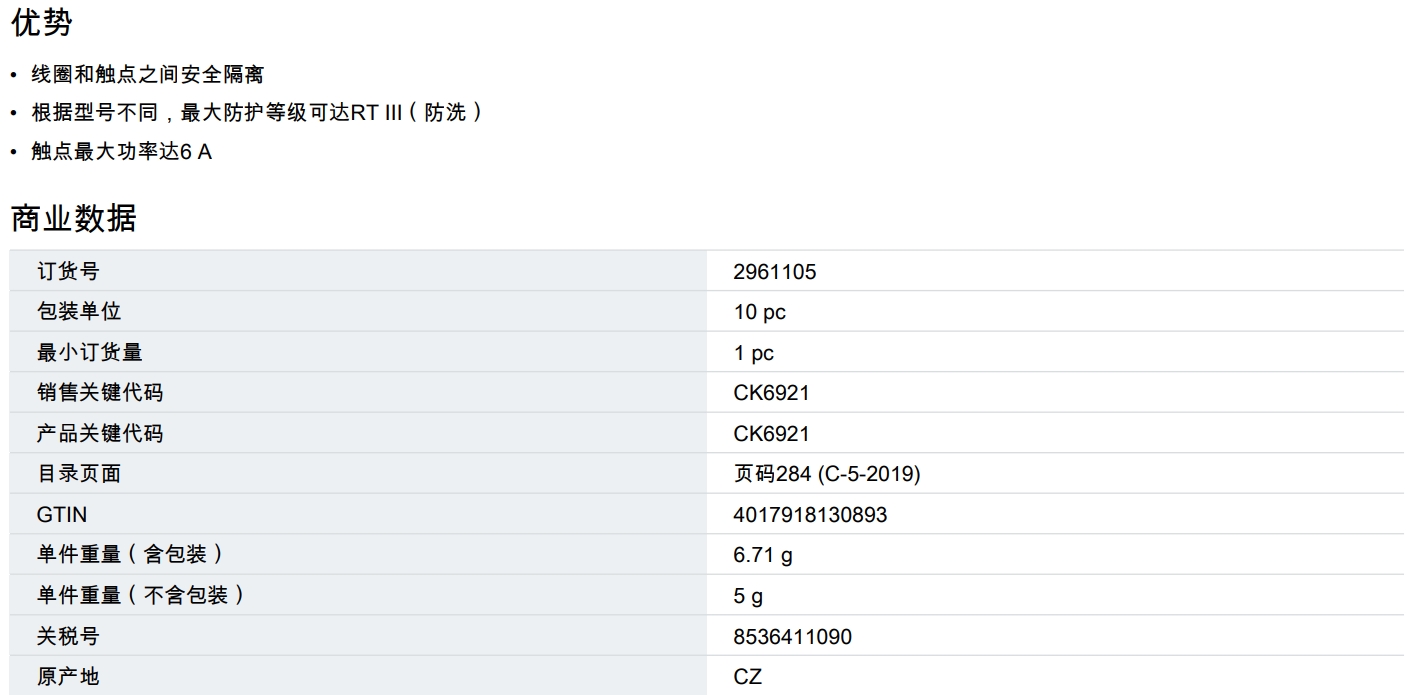Click the GTIN number 4017918130893

pos(810,515)
